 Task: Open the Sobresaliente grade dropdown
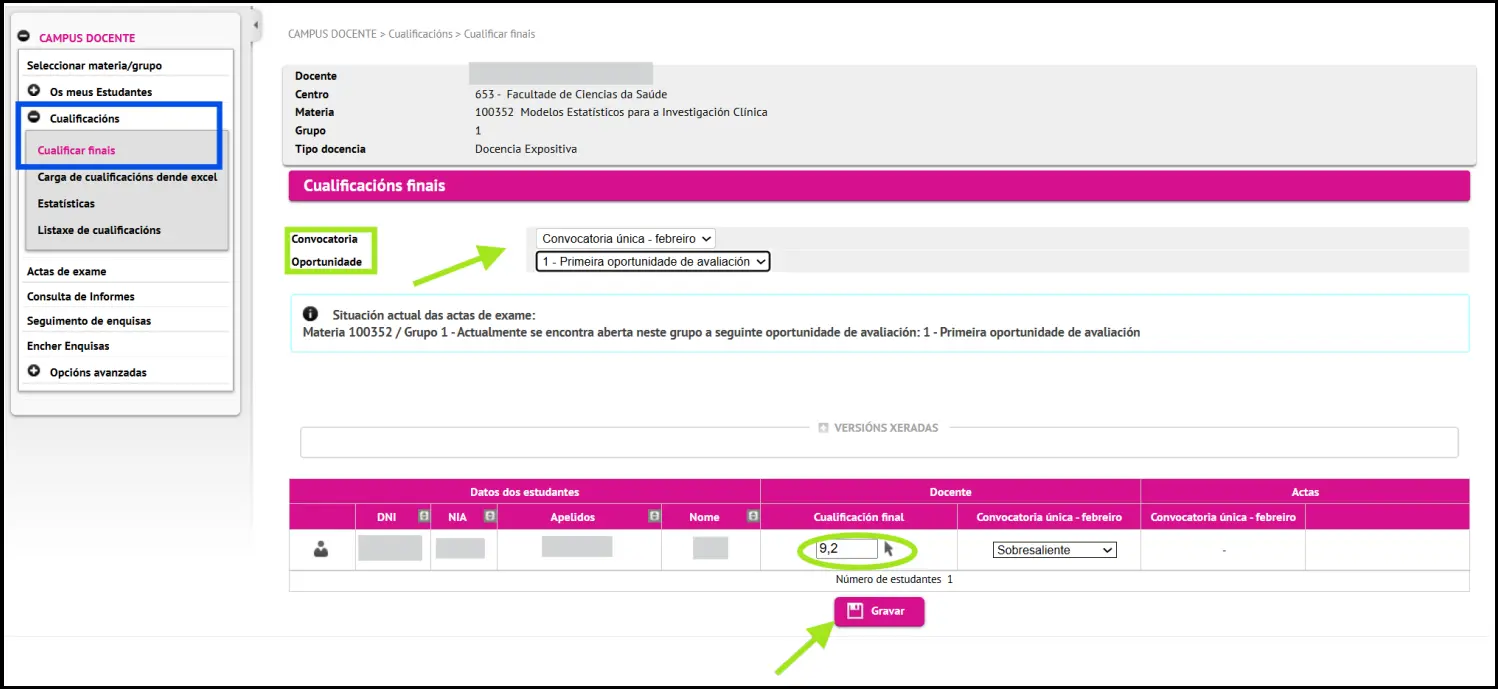[x=1054, y=550]
